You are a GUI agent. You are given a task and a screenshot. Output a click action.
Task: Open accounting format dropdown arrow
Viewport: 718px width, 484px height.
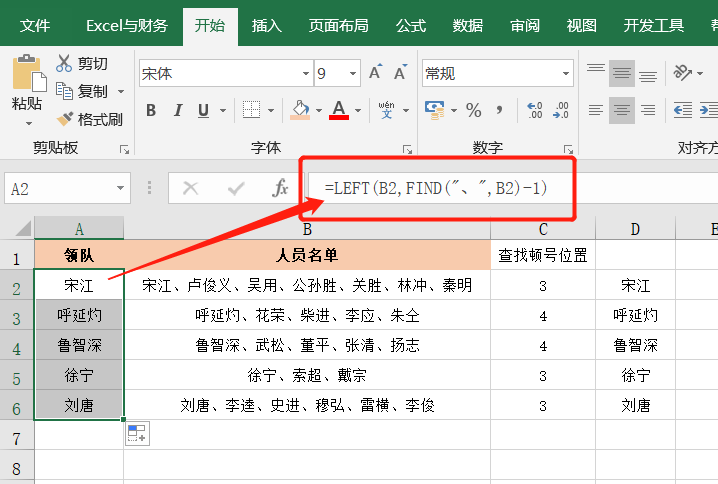coord(454,110)
